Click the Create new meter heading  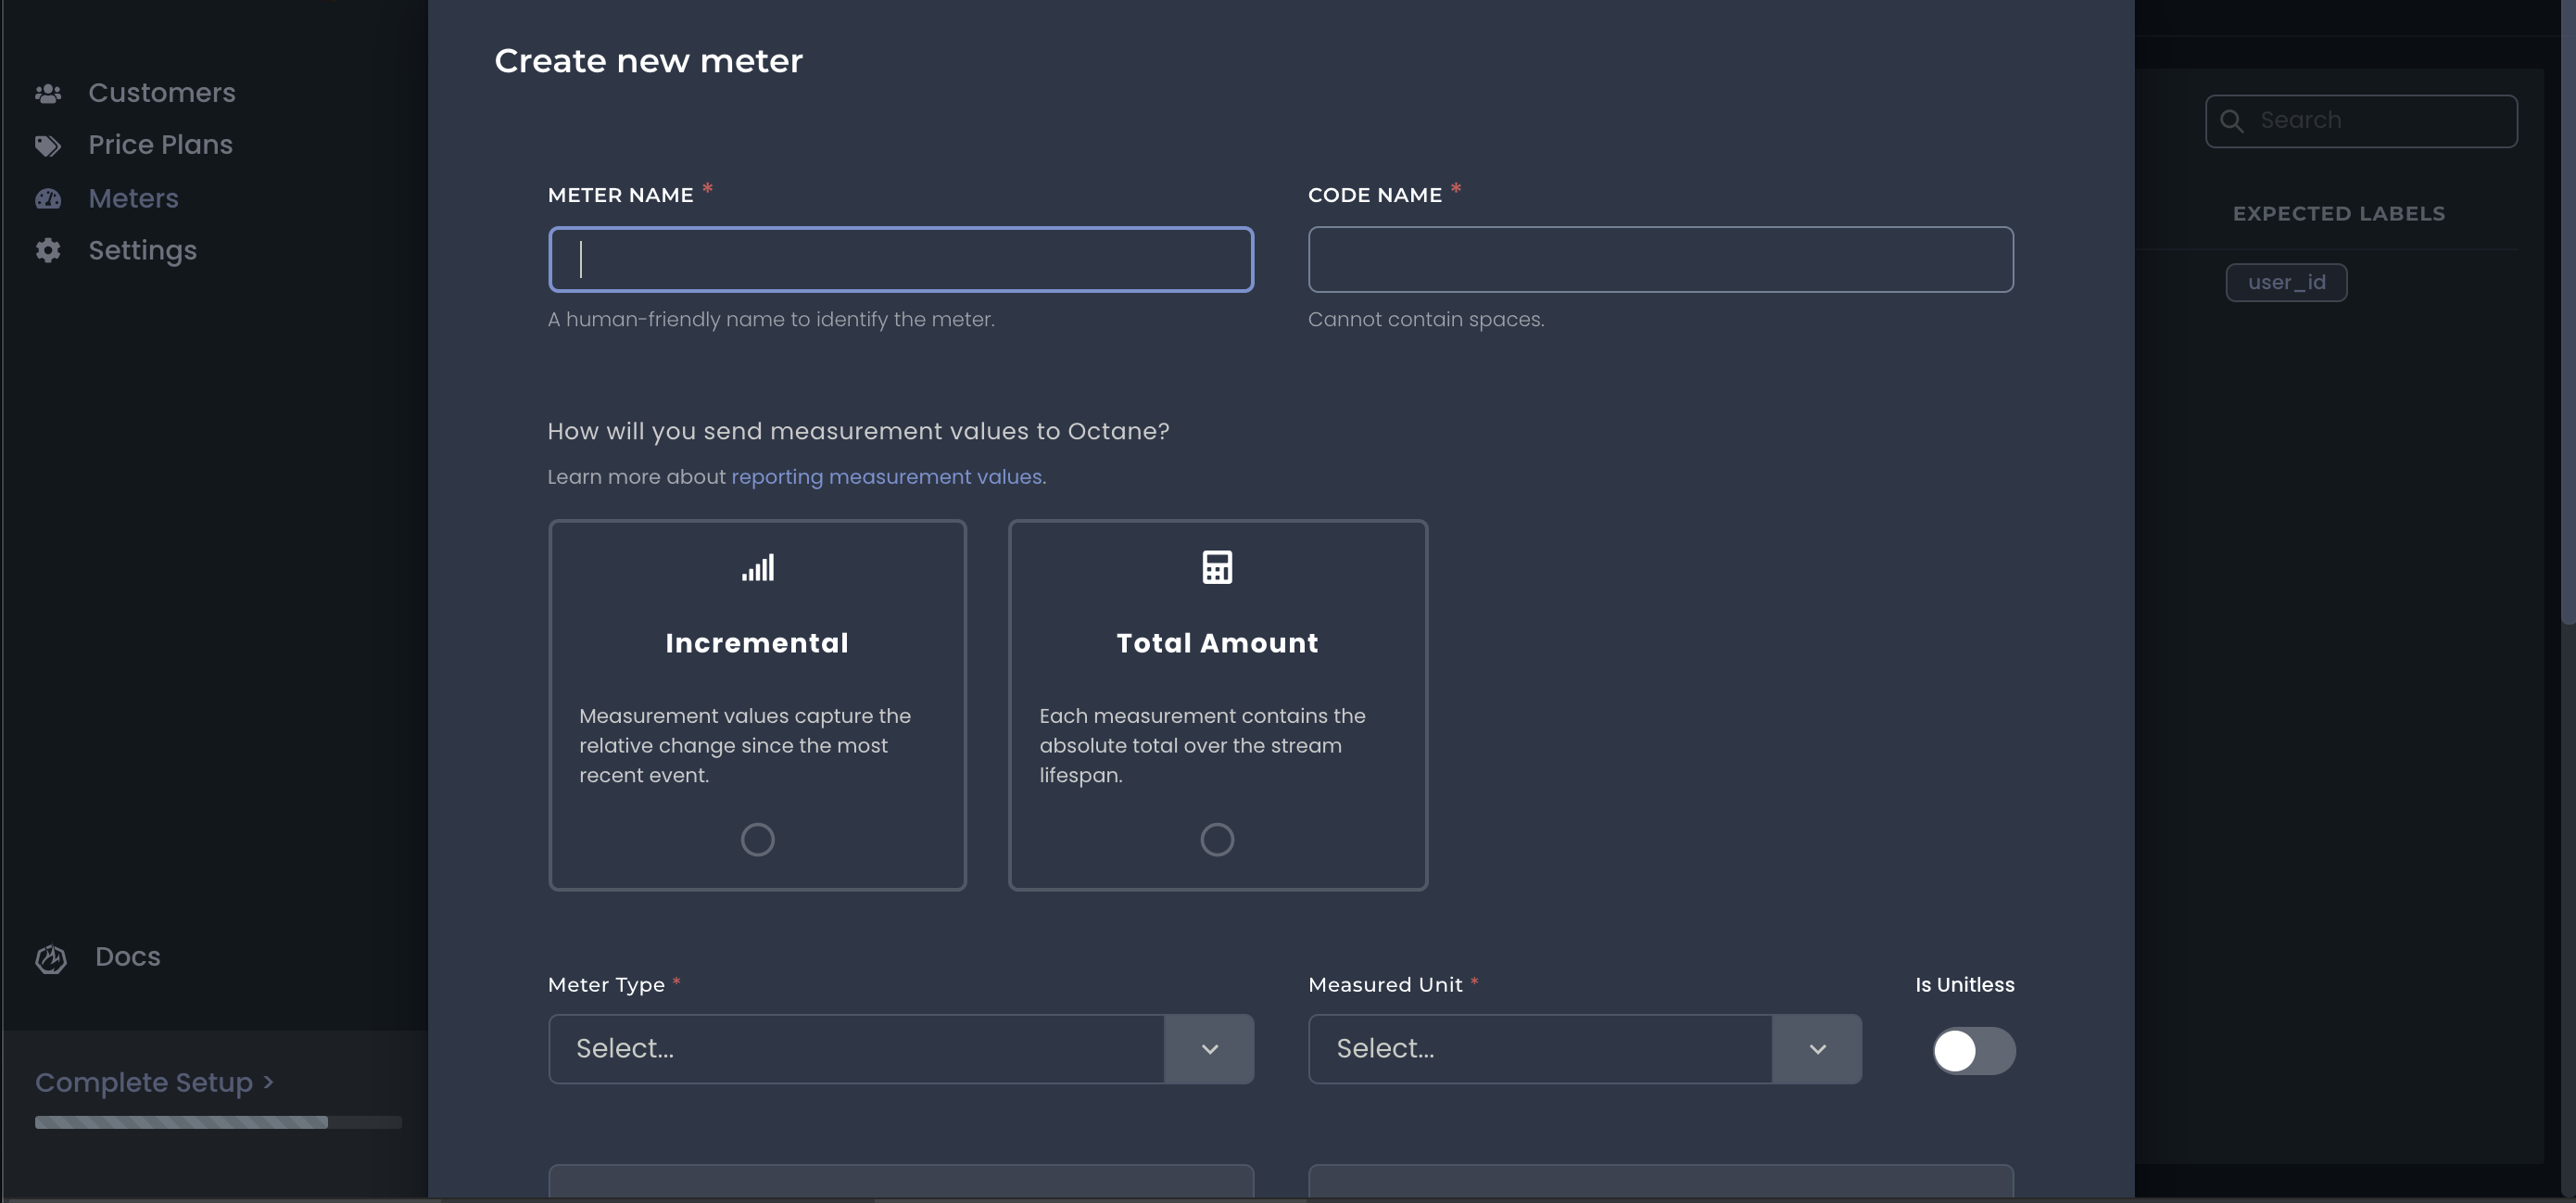point(648,61)
